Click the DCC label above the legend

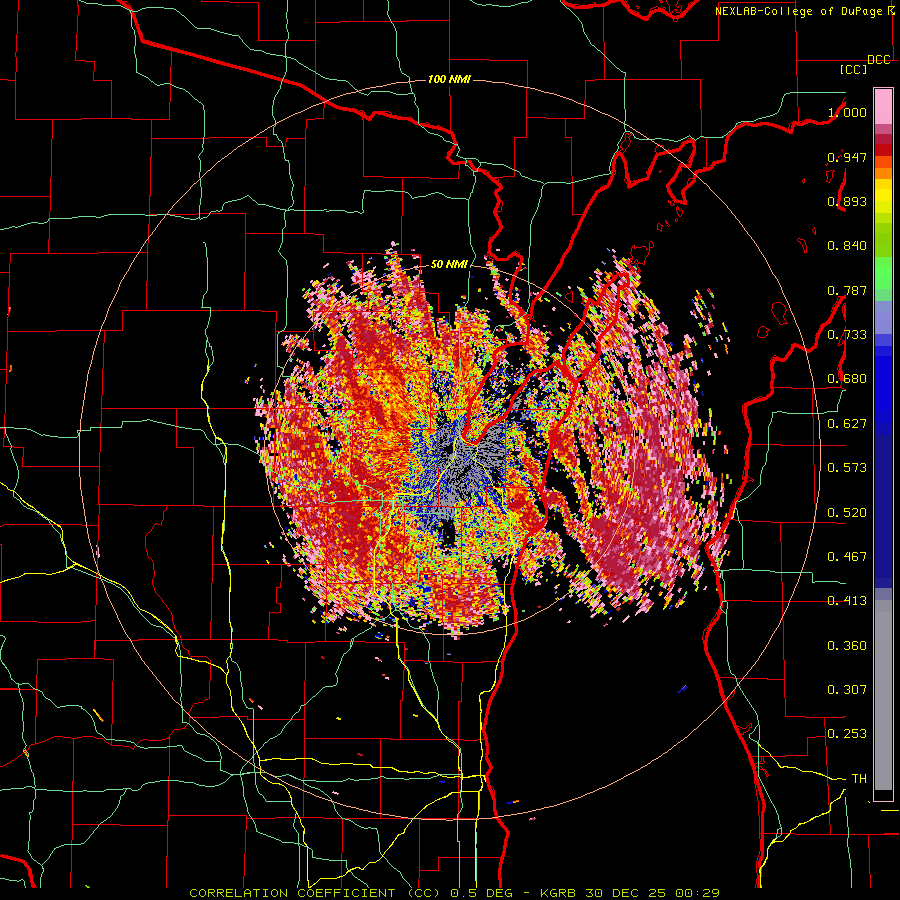[878, 60]
